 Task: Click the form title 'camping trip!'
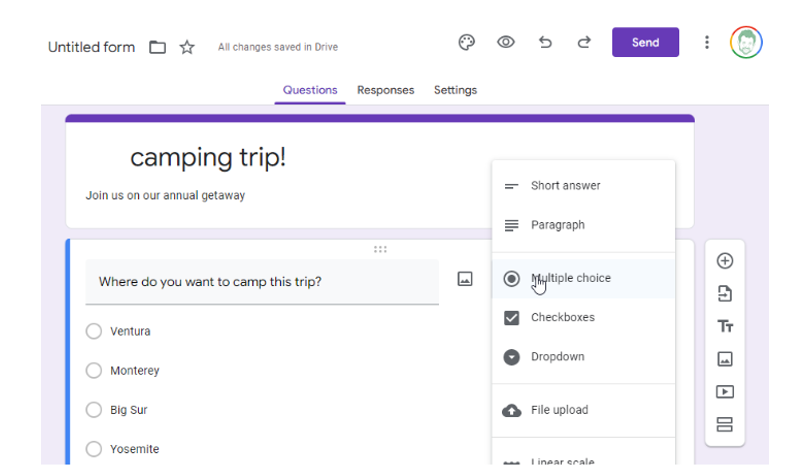click(208, 158)
